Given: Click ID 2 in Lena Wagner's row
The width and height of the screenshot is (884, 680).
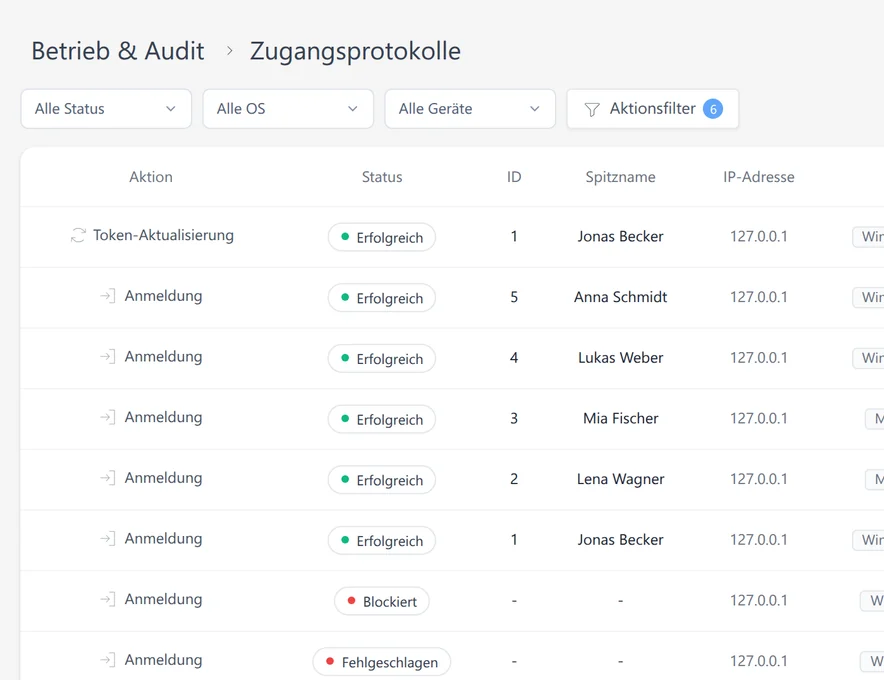Looking at the screenshot, I should [514, 479].
